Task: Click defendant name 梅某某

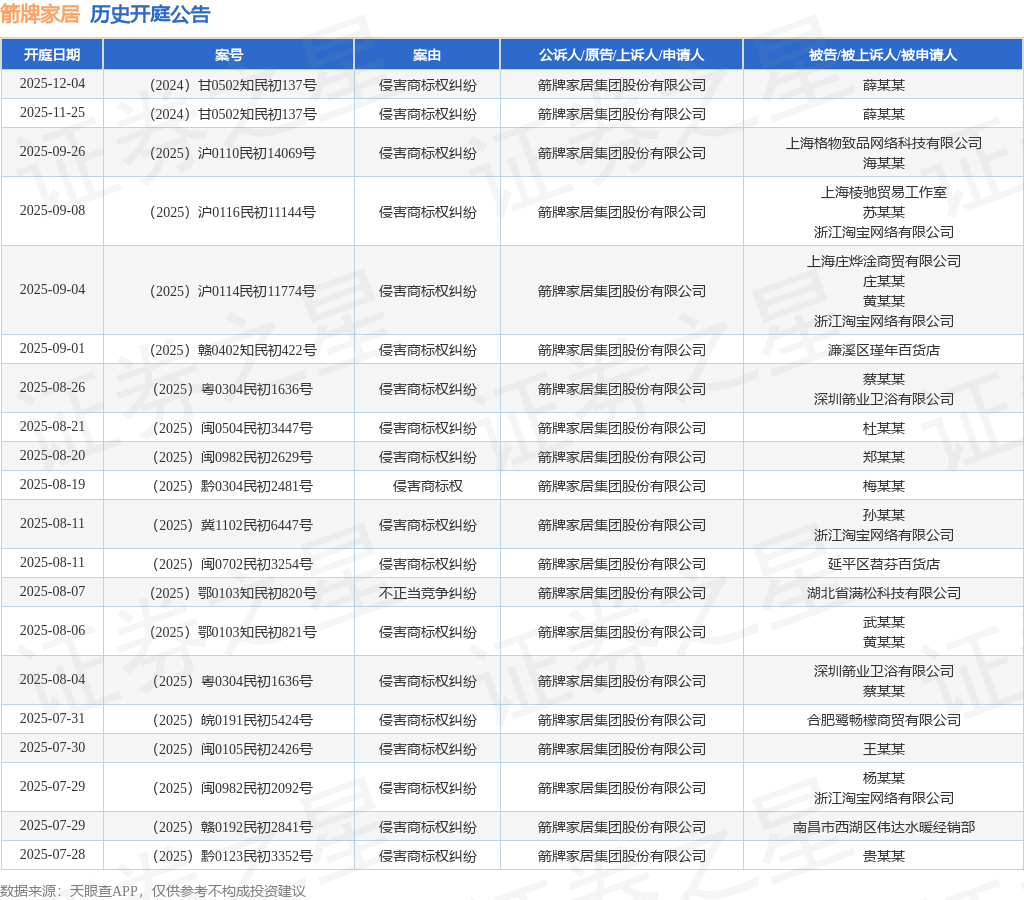Action: click(x=884, y=487)
